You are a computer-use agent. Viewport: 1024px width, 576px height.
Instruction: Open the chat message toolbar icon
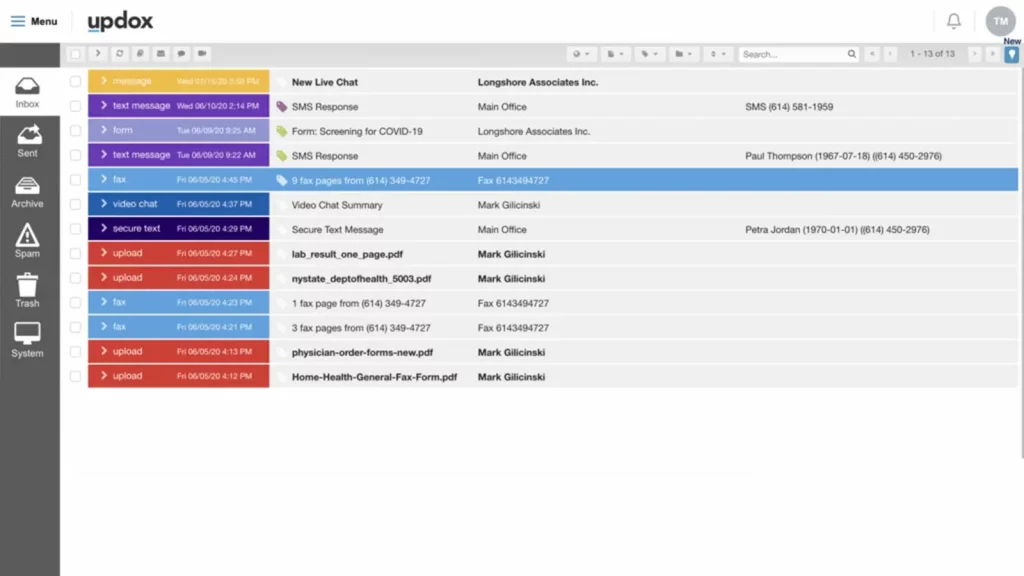point(182,53)
